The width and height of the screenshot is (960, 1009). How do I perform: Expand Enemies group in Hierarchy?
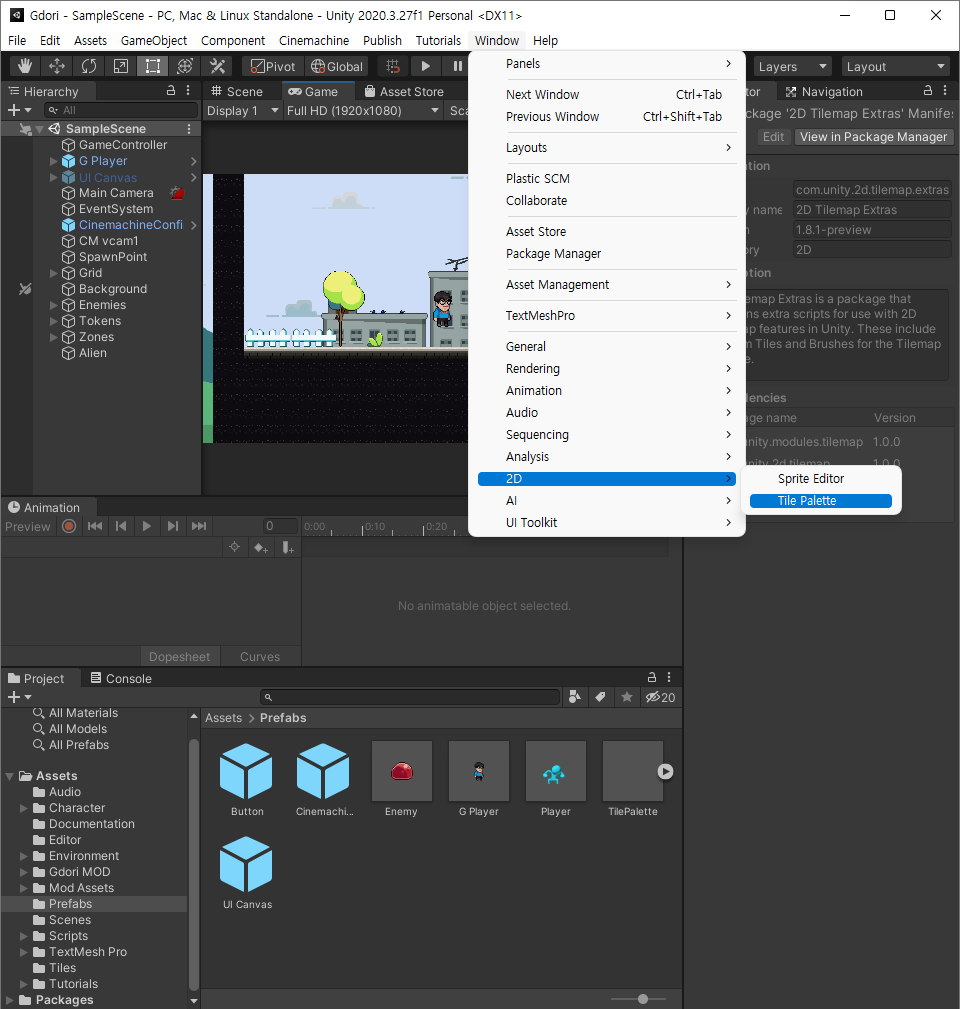point(54,305)
